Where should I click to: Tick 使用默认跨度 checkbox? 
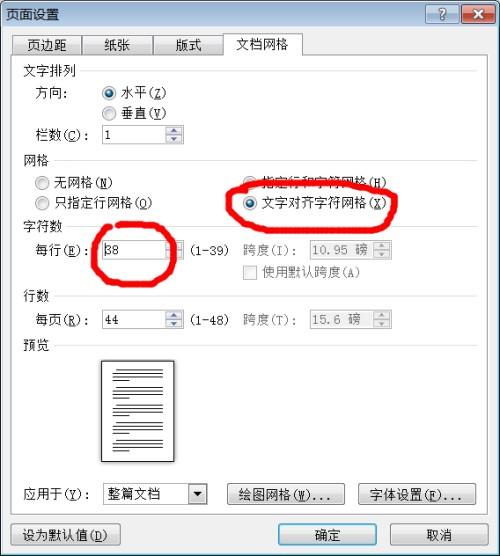pyautogui.click(x=250, y=273)
